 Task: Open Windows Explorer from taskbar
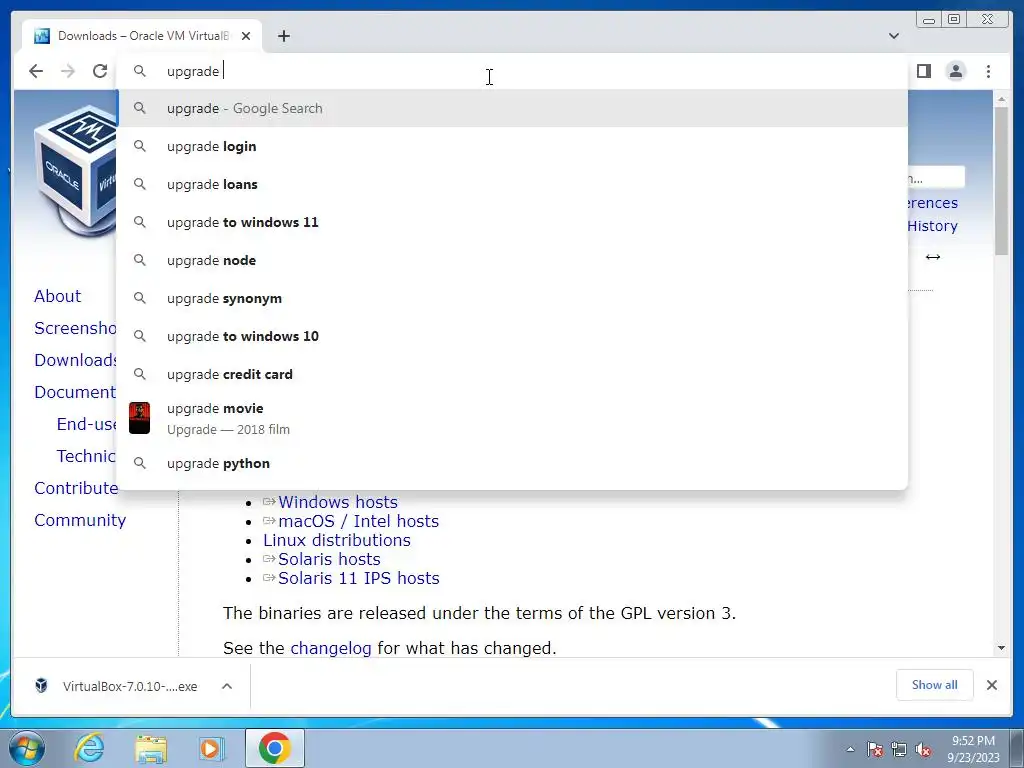click(151, 748)
